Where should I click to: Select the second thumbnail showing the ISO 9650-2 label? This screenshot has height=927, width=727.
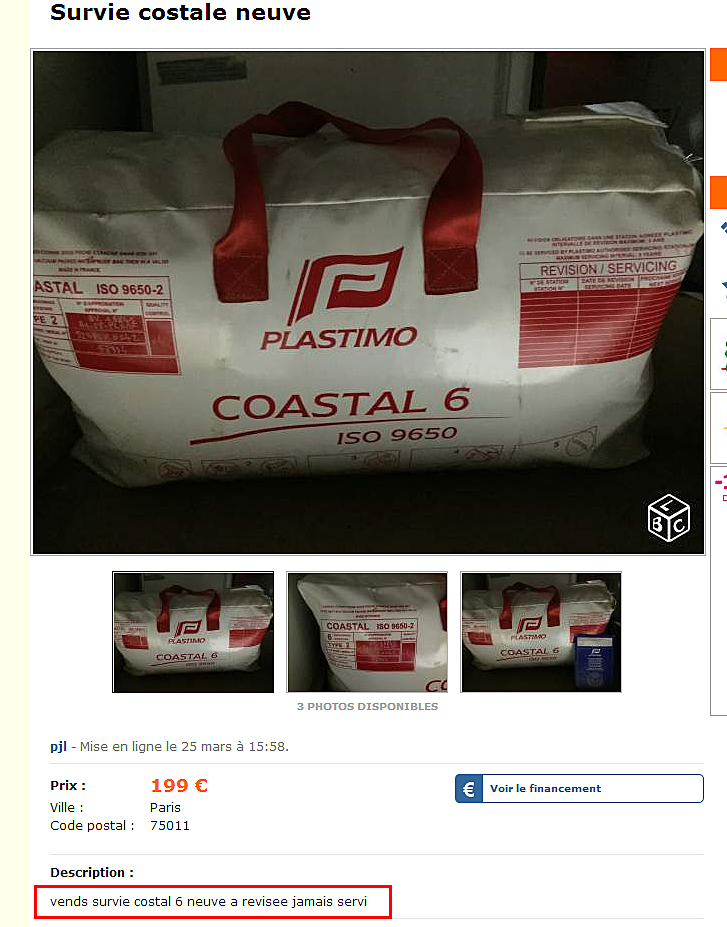click(x=367, y=632)
